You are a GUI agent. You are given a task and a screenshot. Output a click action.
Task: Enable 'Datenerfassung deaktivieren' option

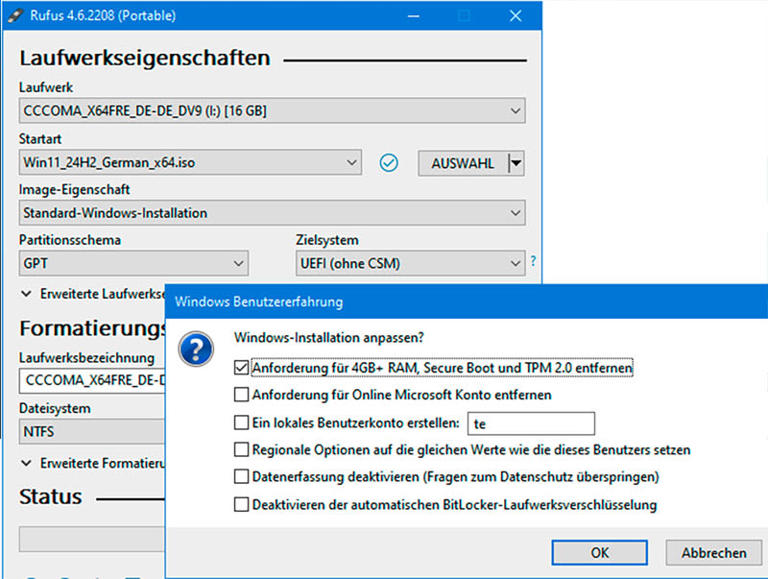point(241,477)
